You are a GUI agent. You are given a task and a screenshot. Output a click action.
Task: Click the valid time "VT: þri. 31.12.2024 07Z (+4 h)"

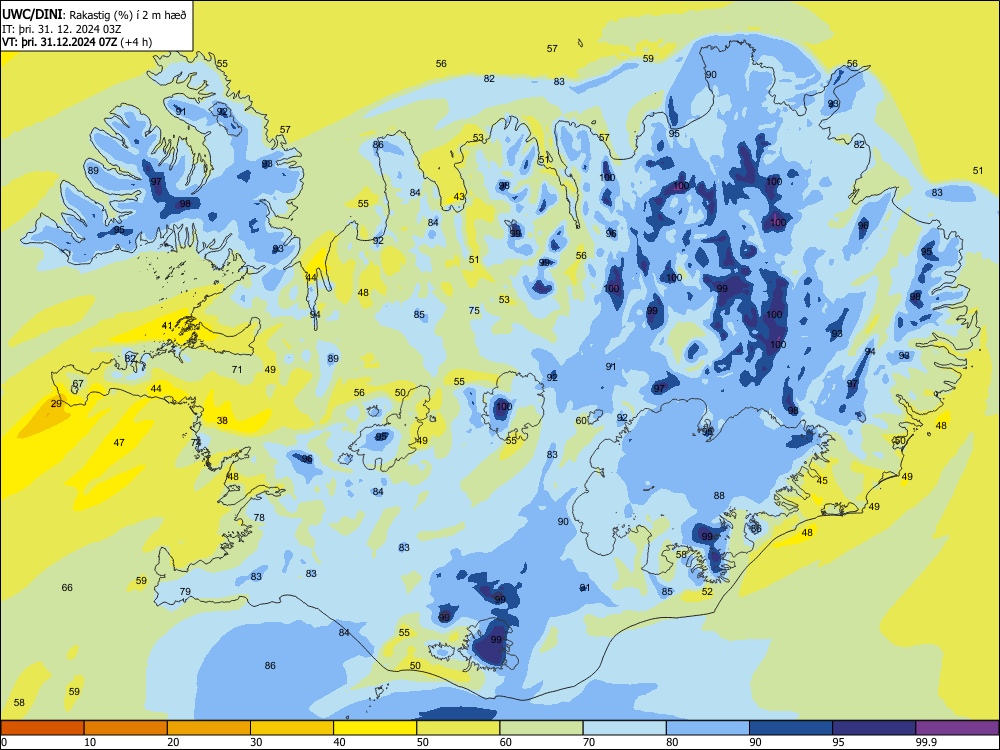click(77, 42)
